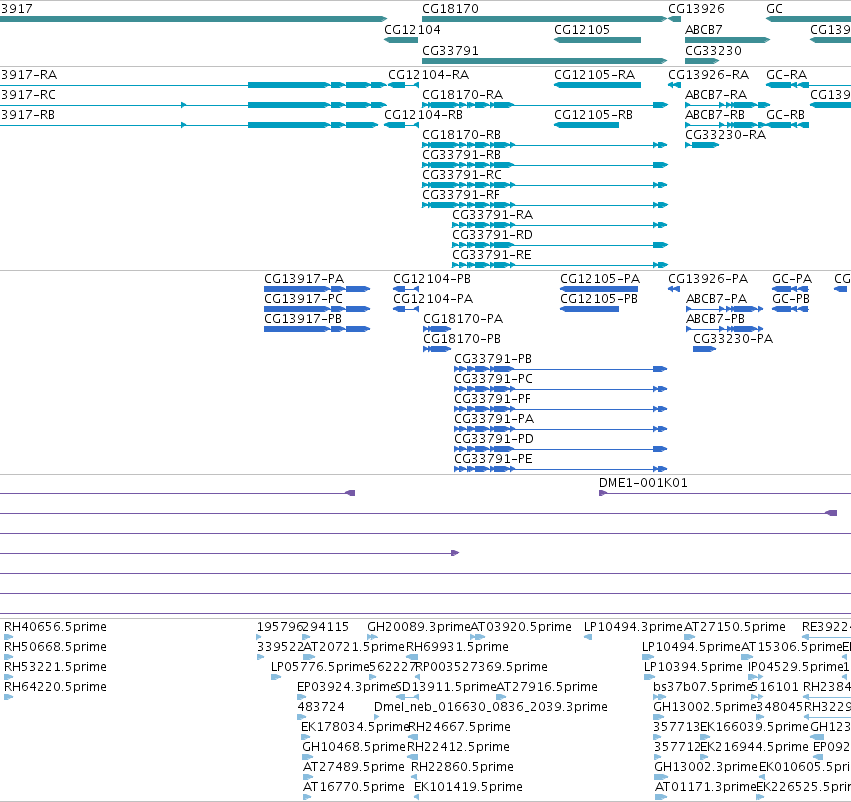Open the ABCB7 gene label
The width and height of the screenshot is (851, 802).
(703, 30)
